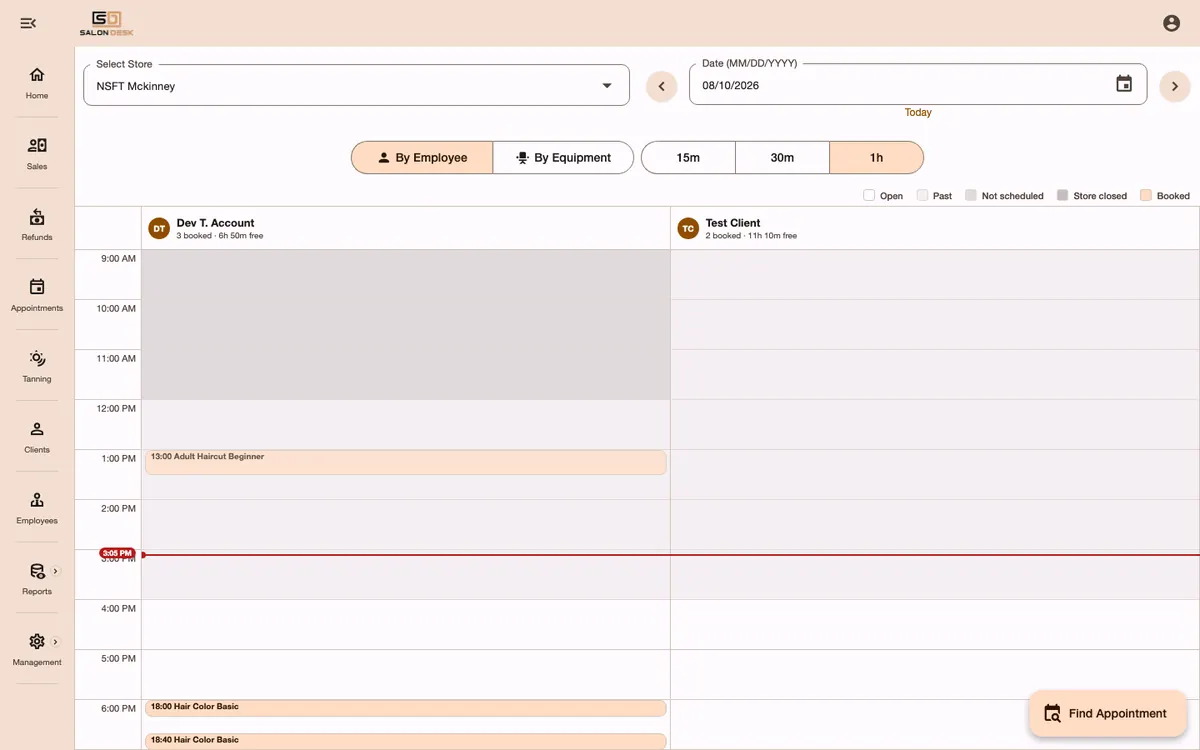
Task: Open the Sales section
Action: click(37, 153)
